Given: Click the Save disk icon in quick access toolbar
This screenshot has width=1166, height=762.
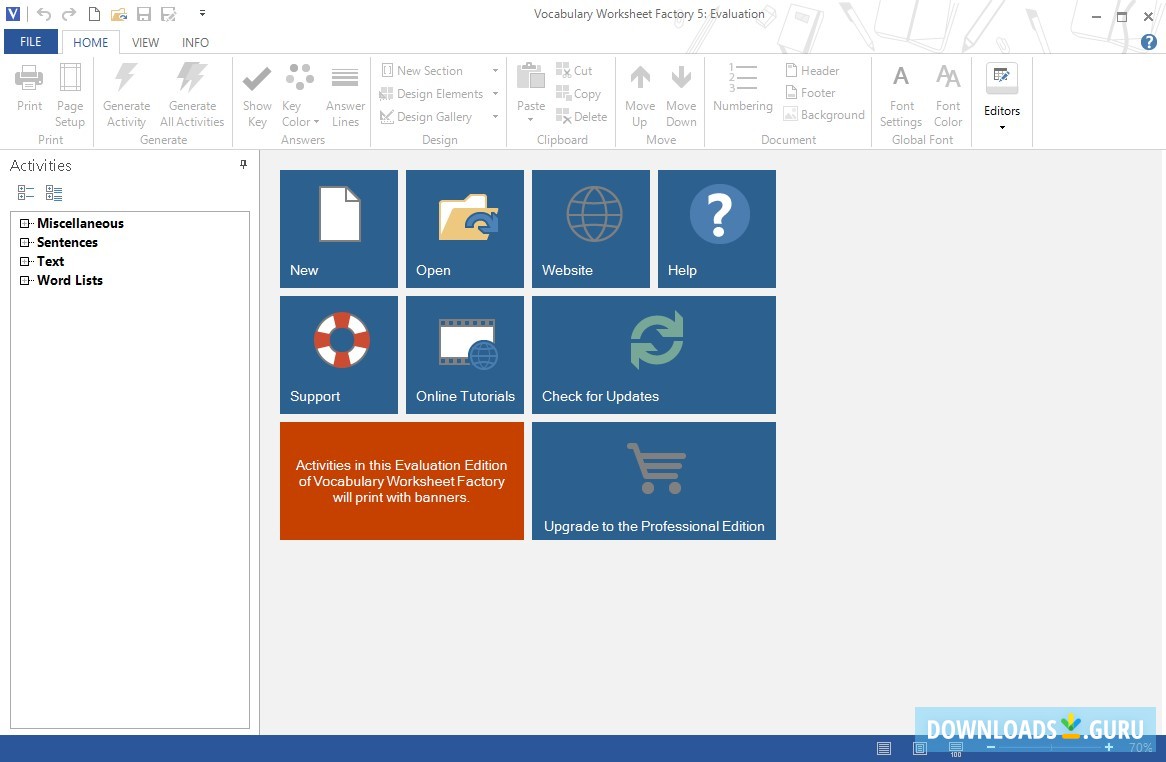Looking at the screenshot, I should (144, 13).
